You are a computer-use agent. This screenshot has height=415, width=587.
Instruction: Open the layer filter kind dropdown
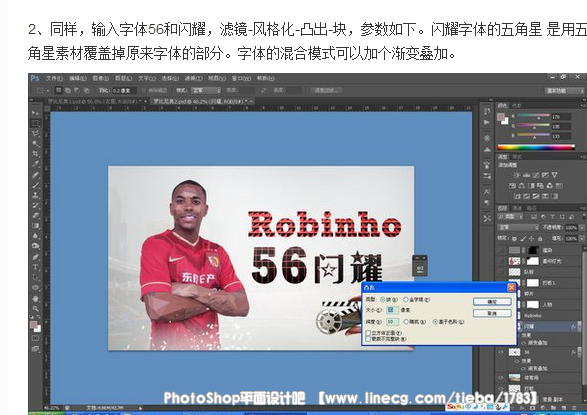click(x=511, y=217)
